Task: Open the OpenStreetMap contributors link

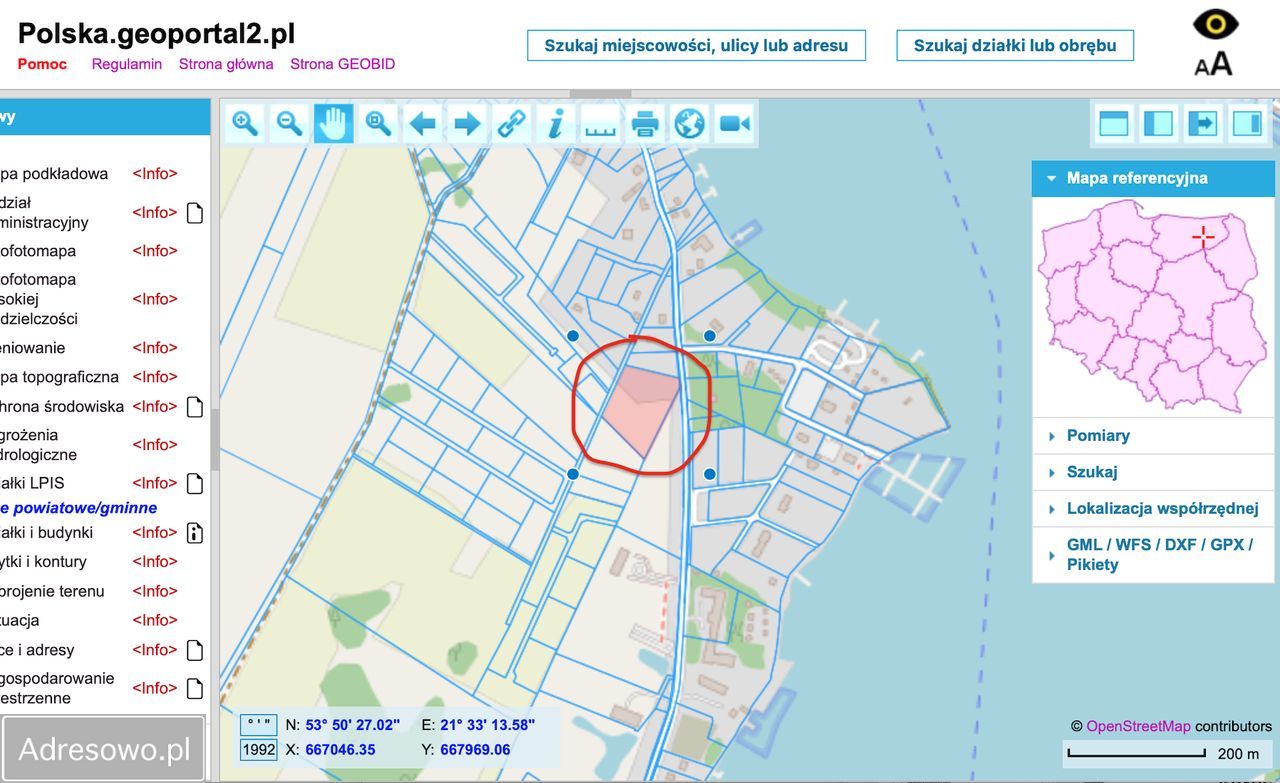Action: [1139, 727]
